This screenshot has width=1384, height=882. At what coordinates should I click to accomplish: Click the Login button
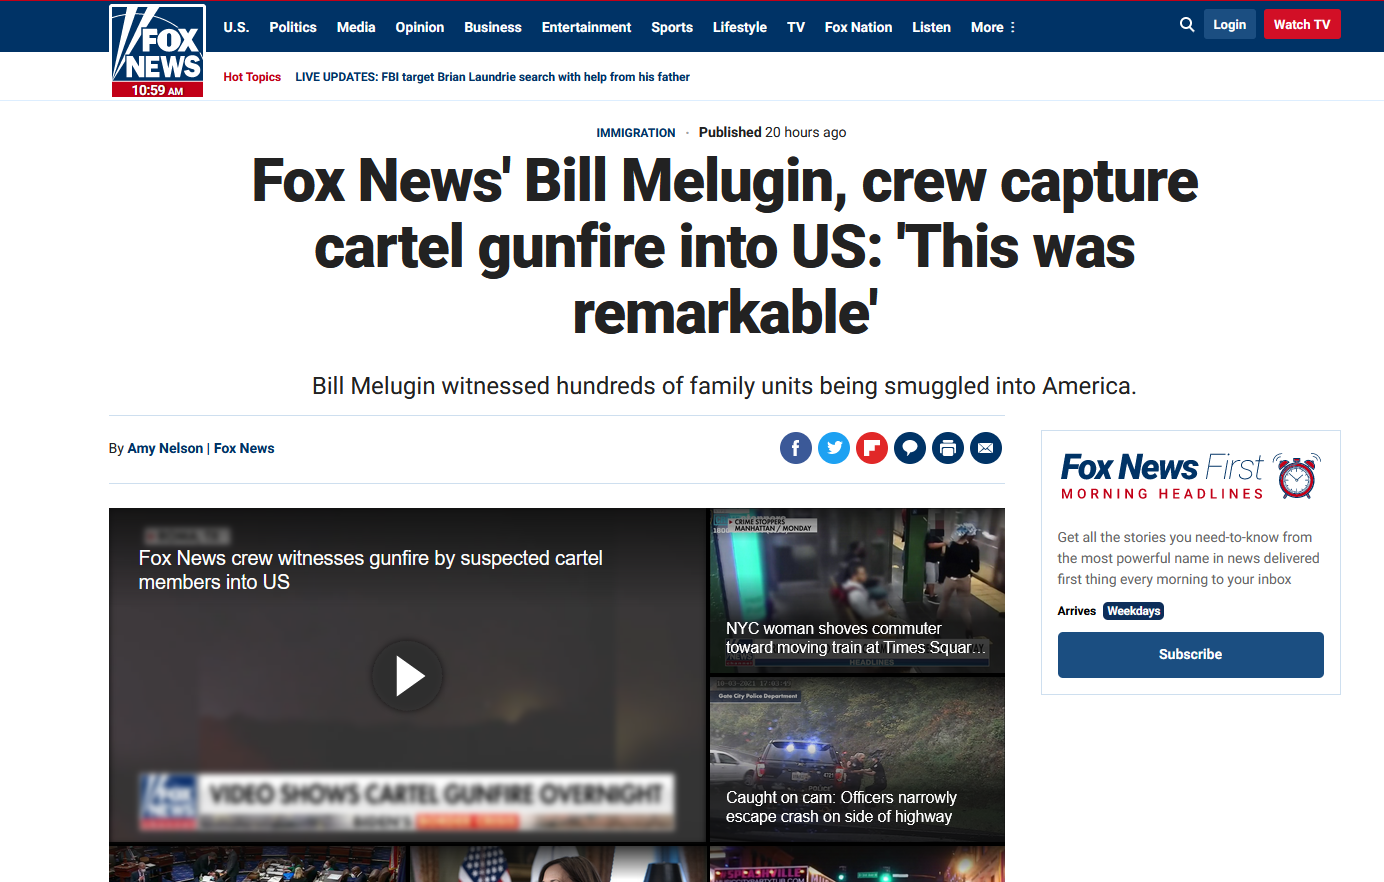tap(1230, 24)
